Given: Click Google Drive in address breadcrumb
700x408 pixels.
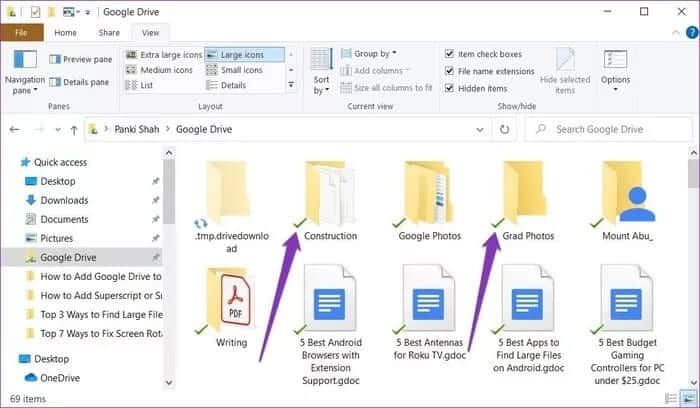Looking at the screenshot, I should [204, 129].
